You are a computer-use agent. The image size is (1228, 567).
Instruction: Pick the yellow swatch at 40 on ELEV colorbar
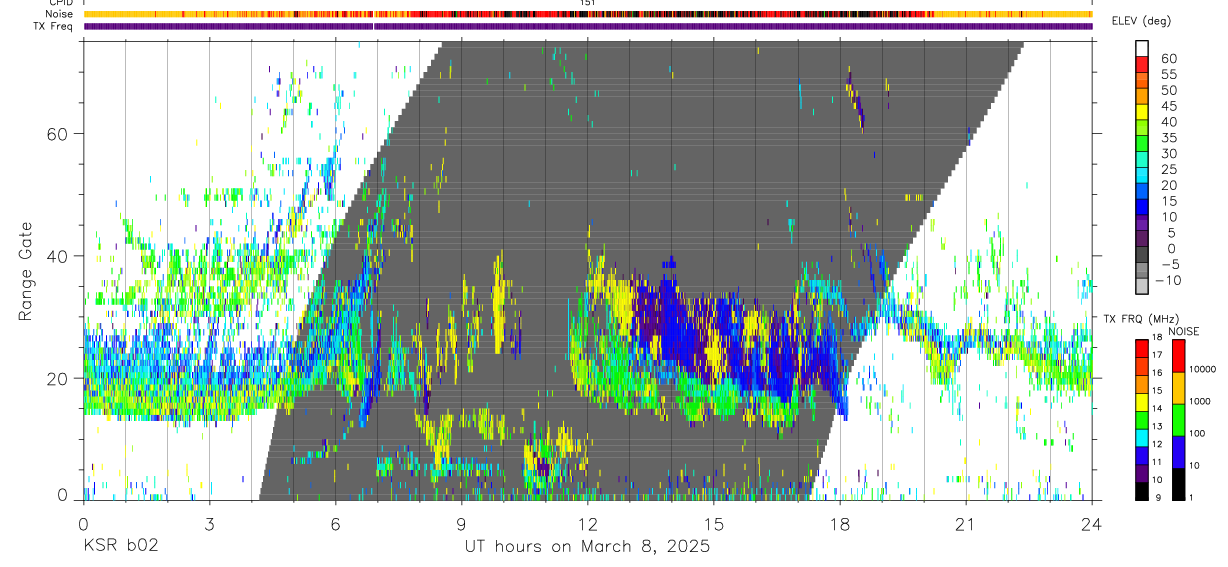(1142, 112)
